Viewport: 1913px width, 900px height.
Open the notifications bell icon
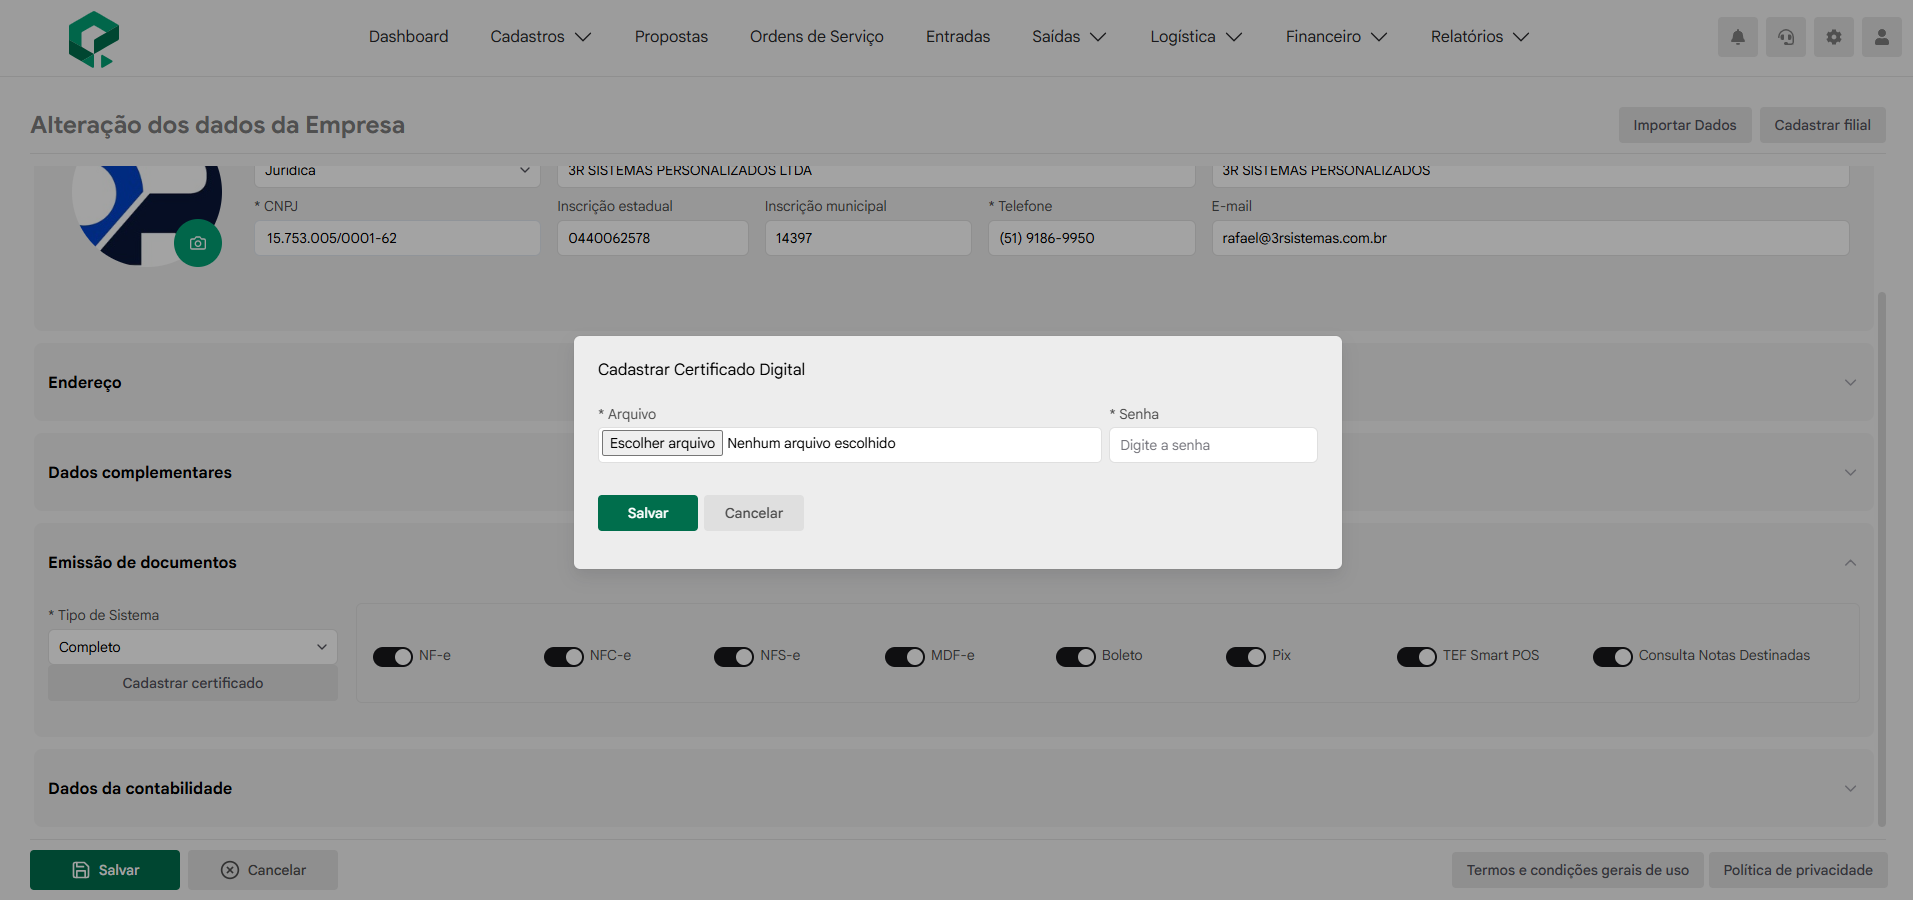1738,37
